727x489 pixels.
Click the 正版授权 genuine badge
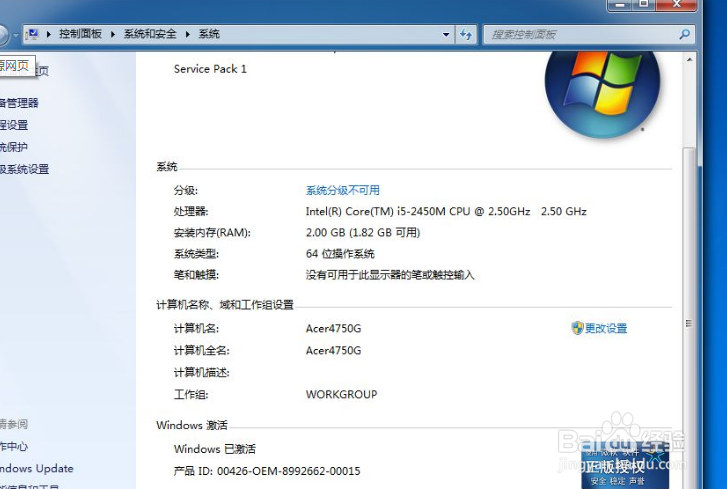click(625, 466)
